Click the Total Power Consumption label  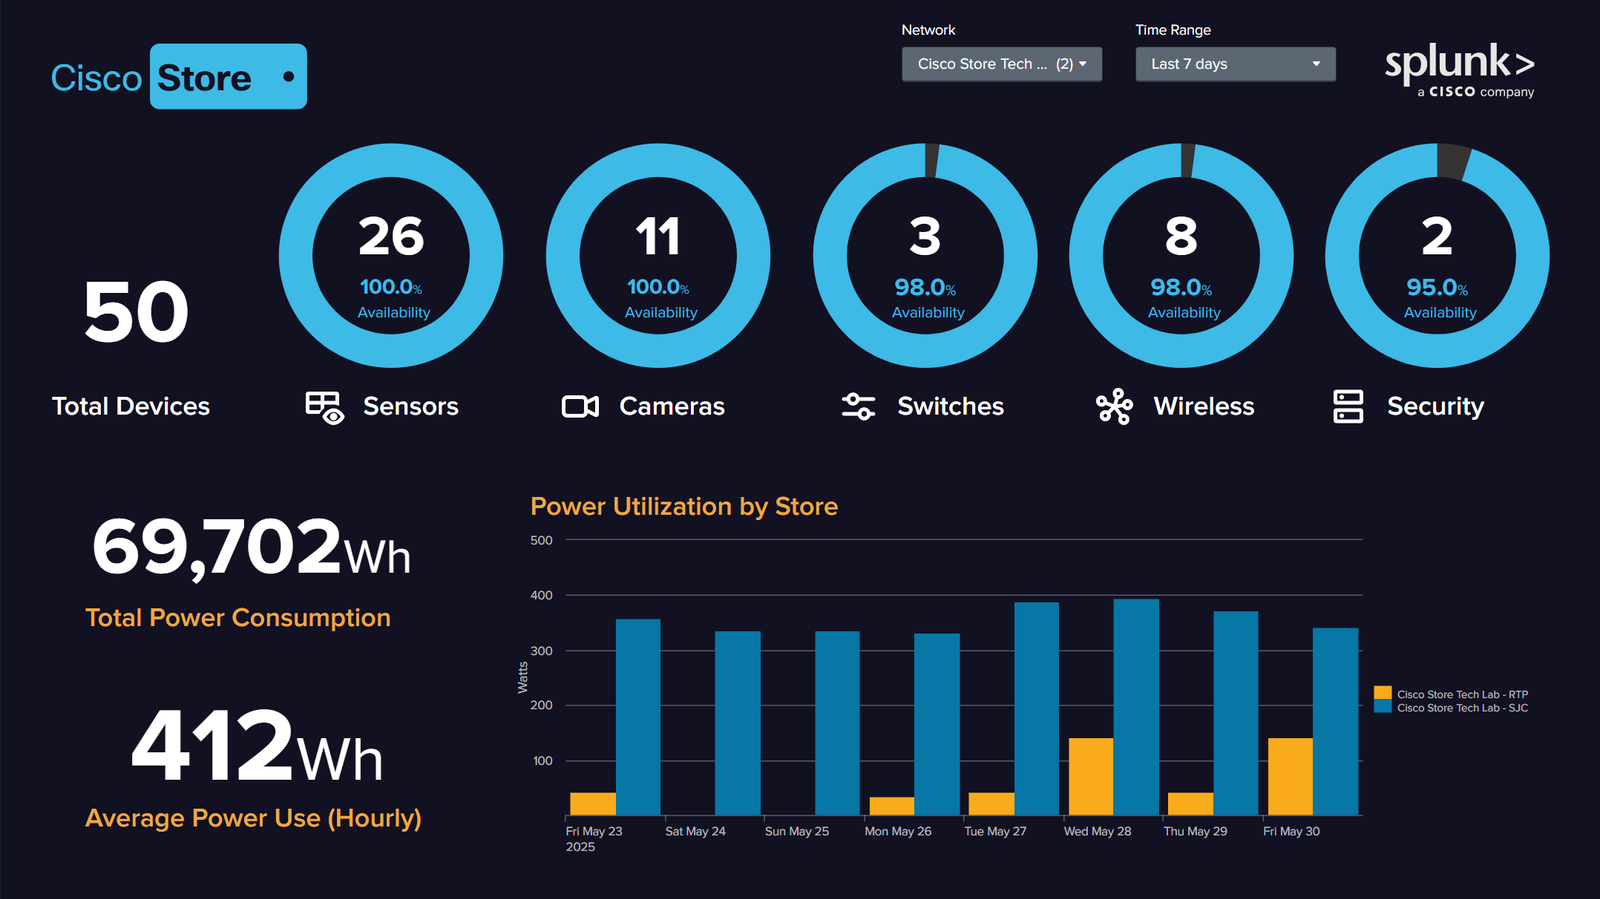pyautogui.click(x=238, y=618)
